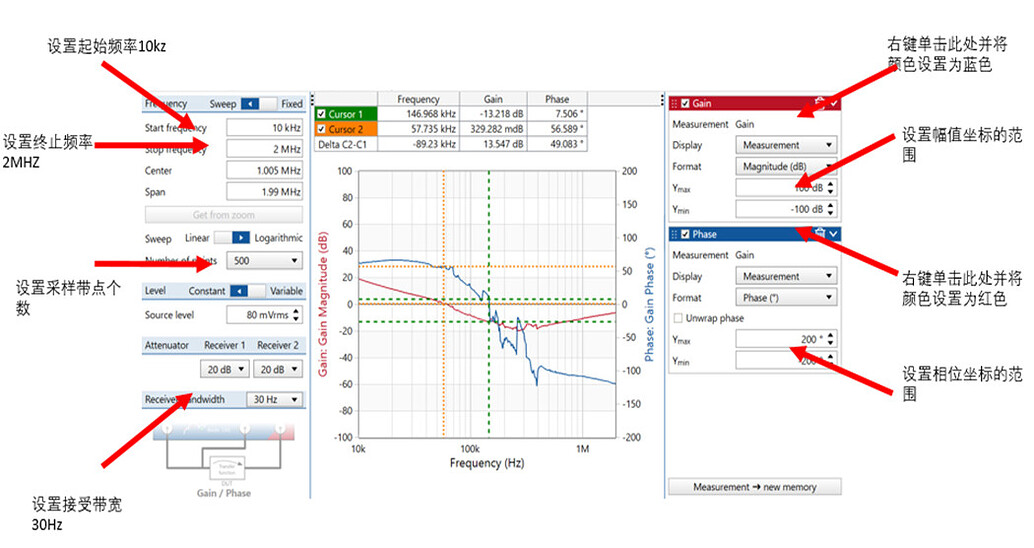The image size is (1034, 548).
Task: Open the Receiver 1 attenuator 20 dB dropdown
Action: tap(222, 369)
